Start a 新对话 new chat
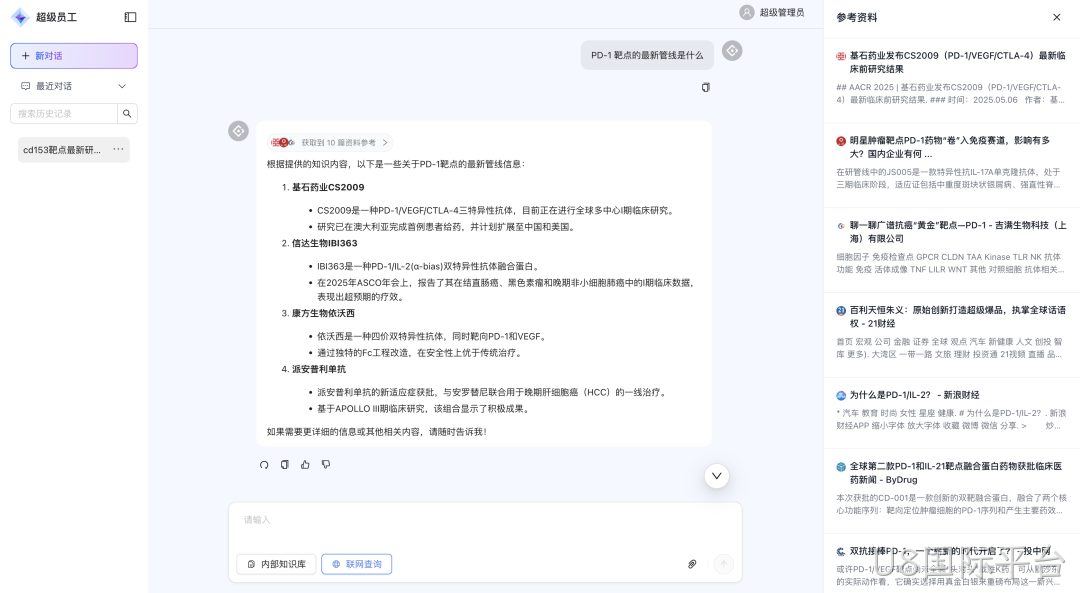 pos(74,56)
